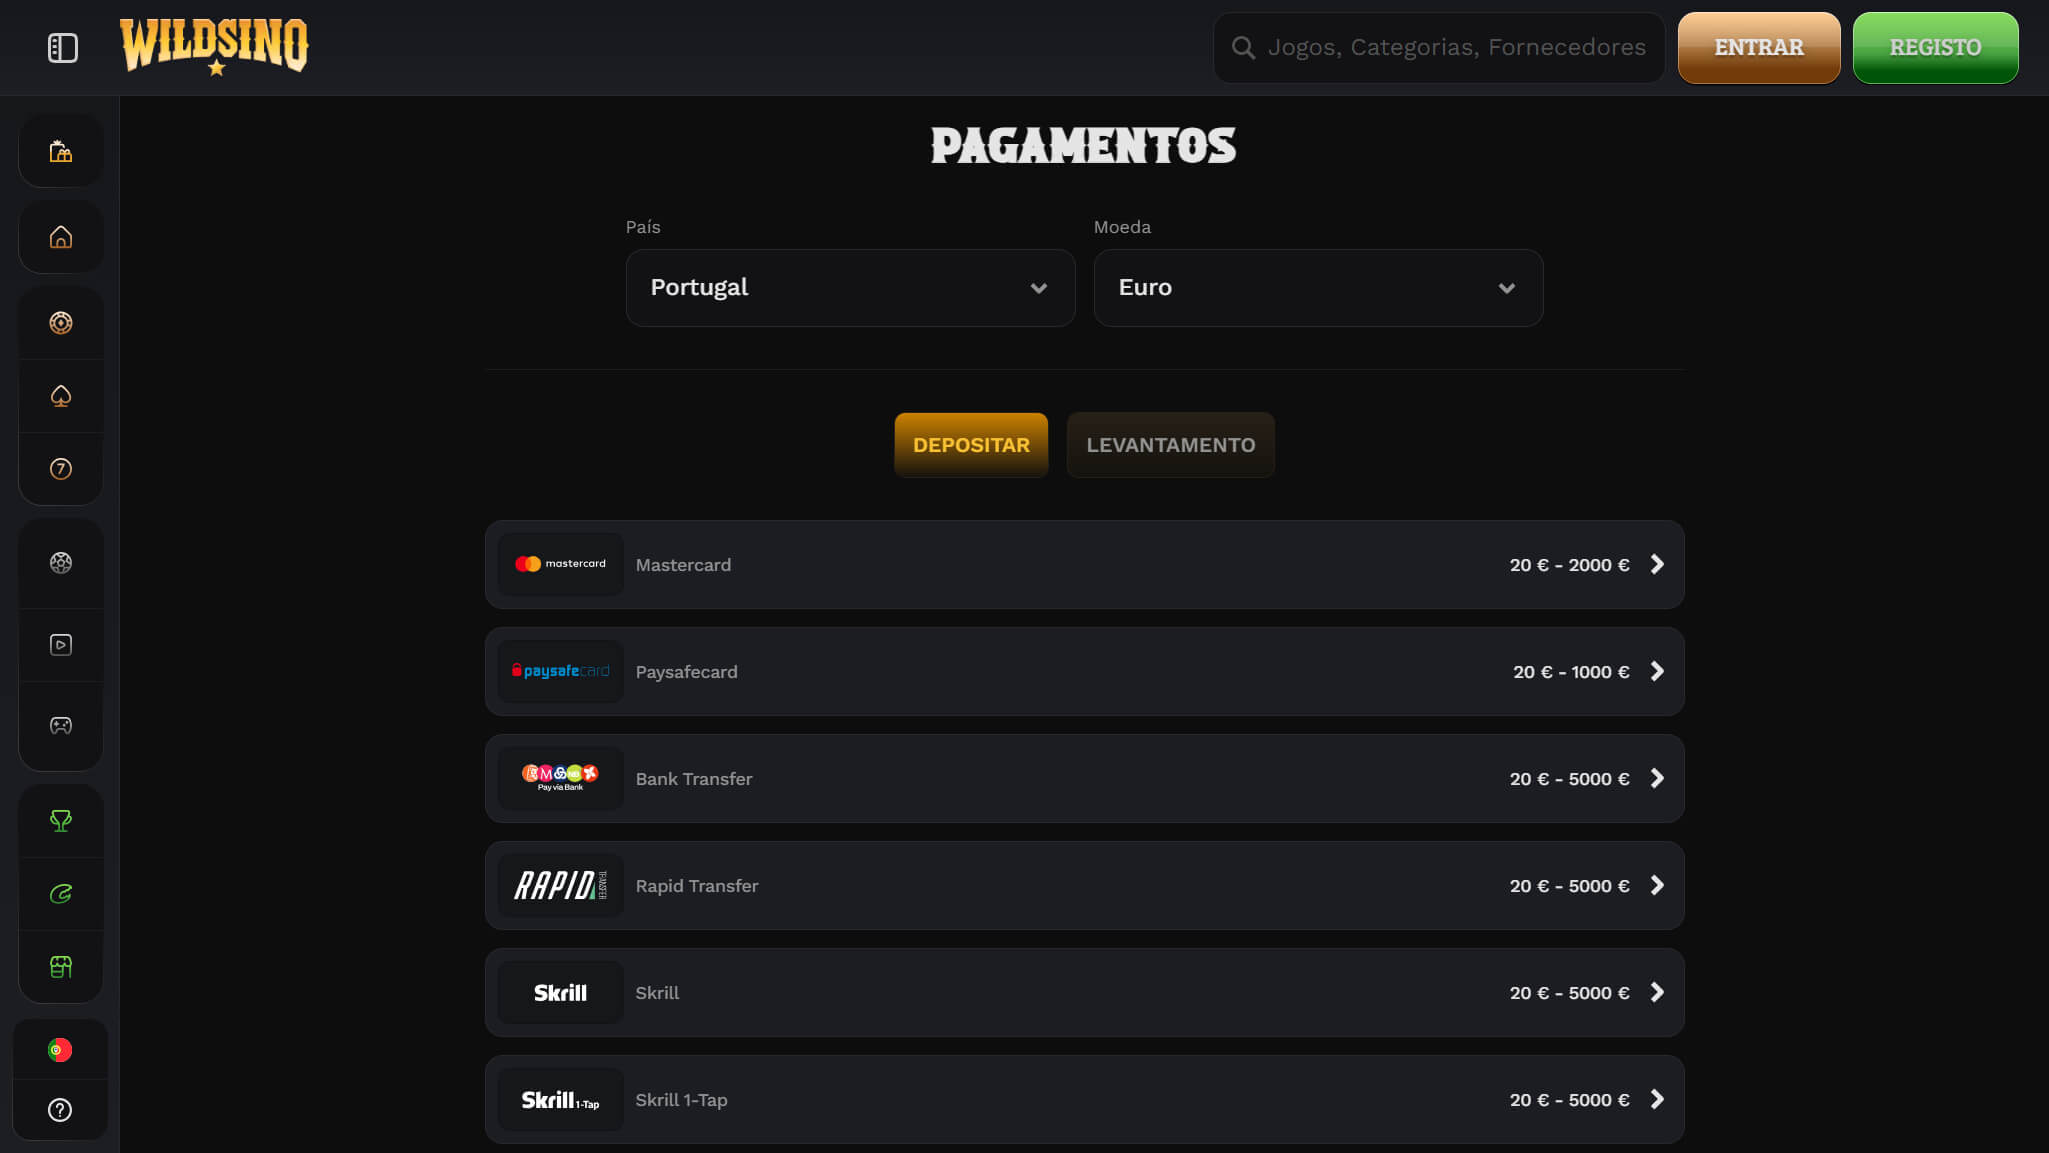Open the game controller icon

[61, 725]
